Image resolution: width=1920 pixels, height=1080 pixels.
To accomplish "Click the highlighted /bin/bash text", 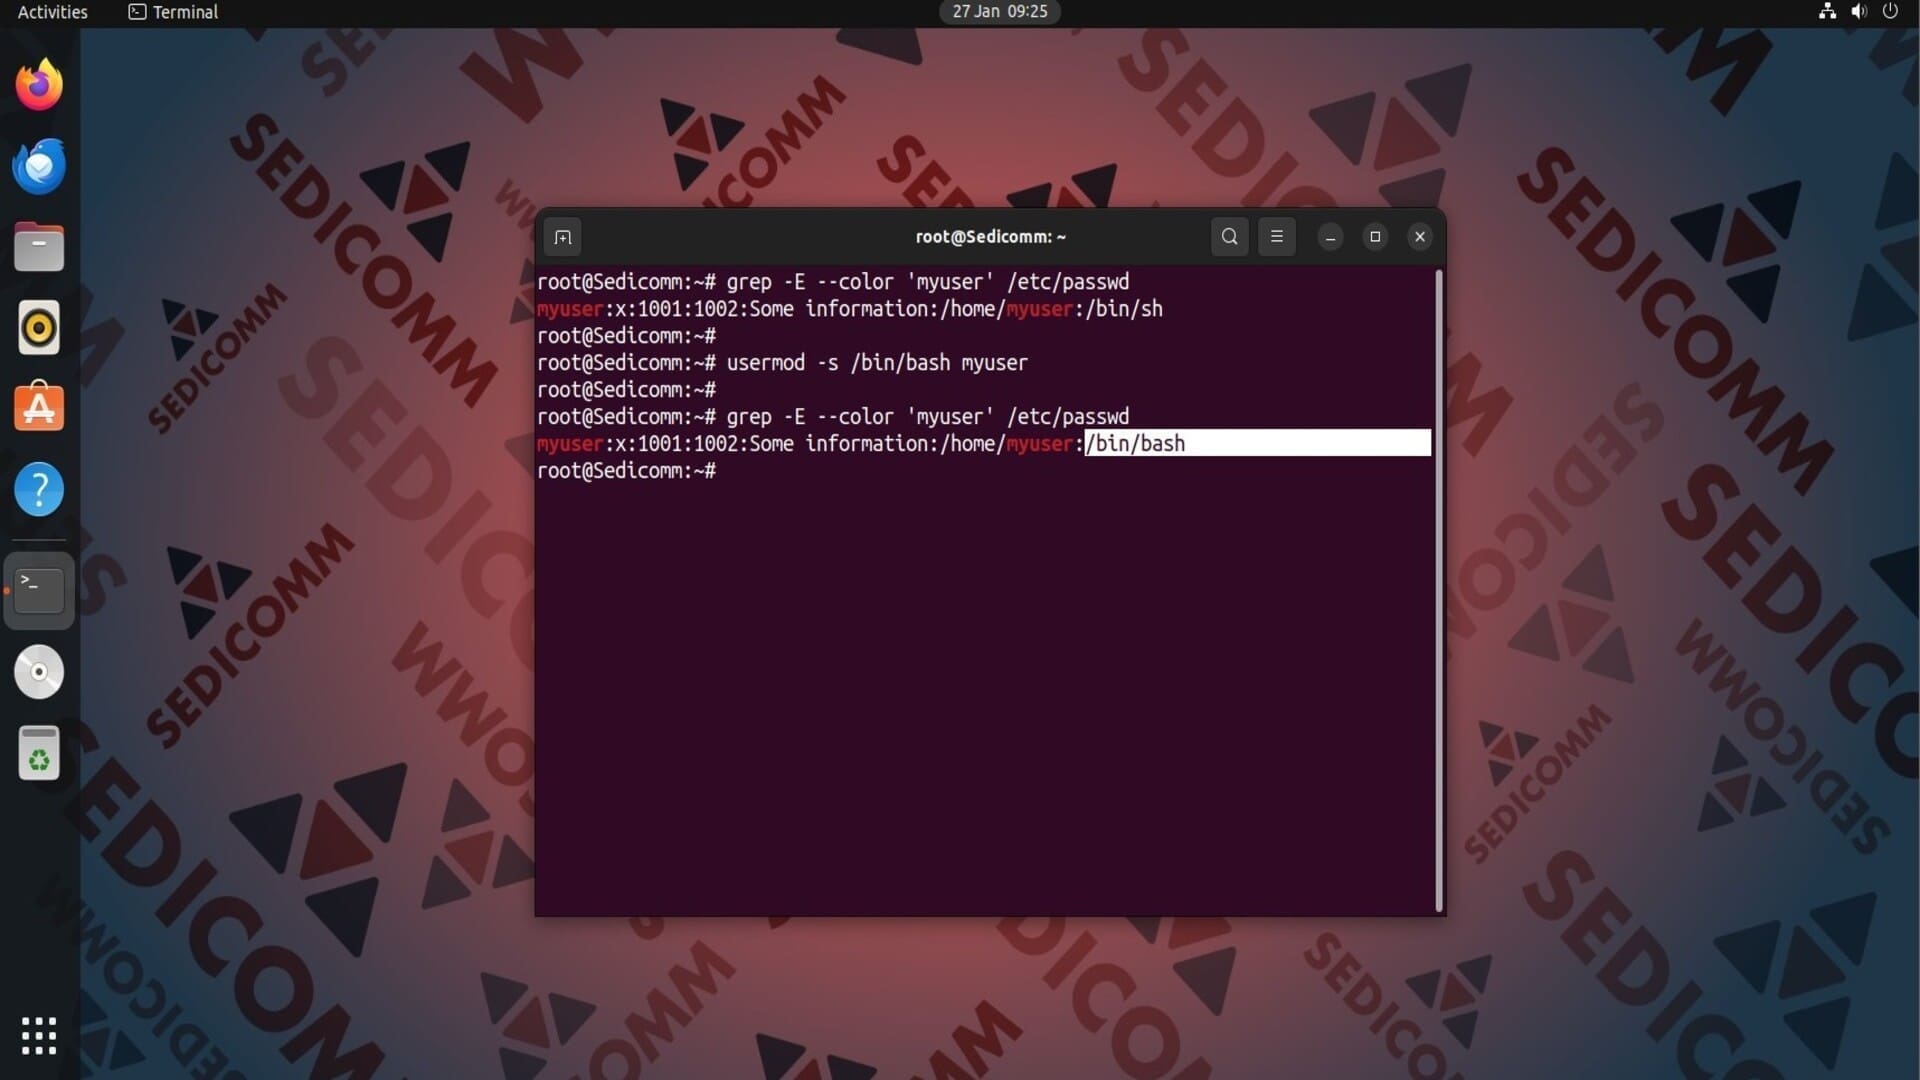I will (1136, 443).
